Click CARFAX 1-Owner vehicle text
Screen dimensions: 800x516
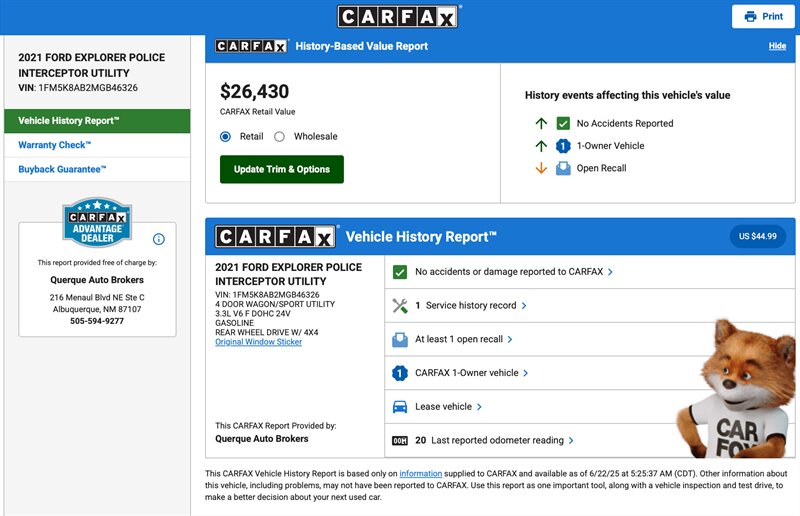pos(466,373)
